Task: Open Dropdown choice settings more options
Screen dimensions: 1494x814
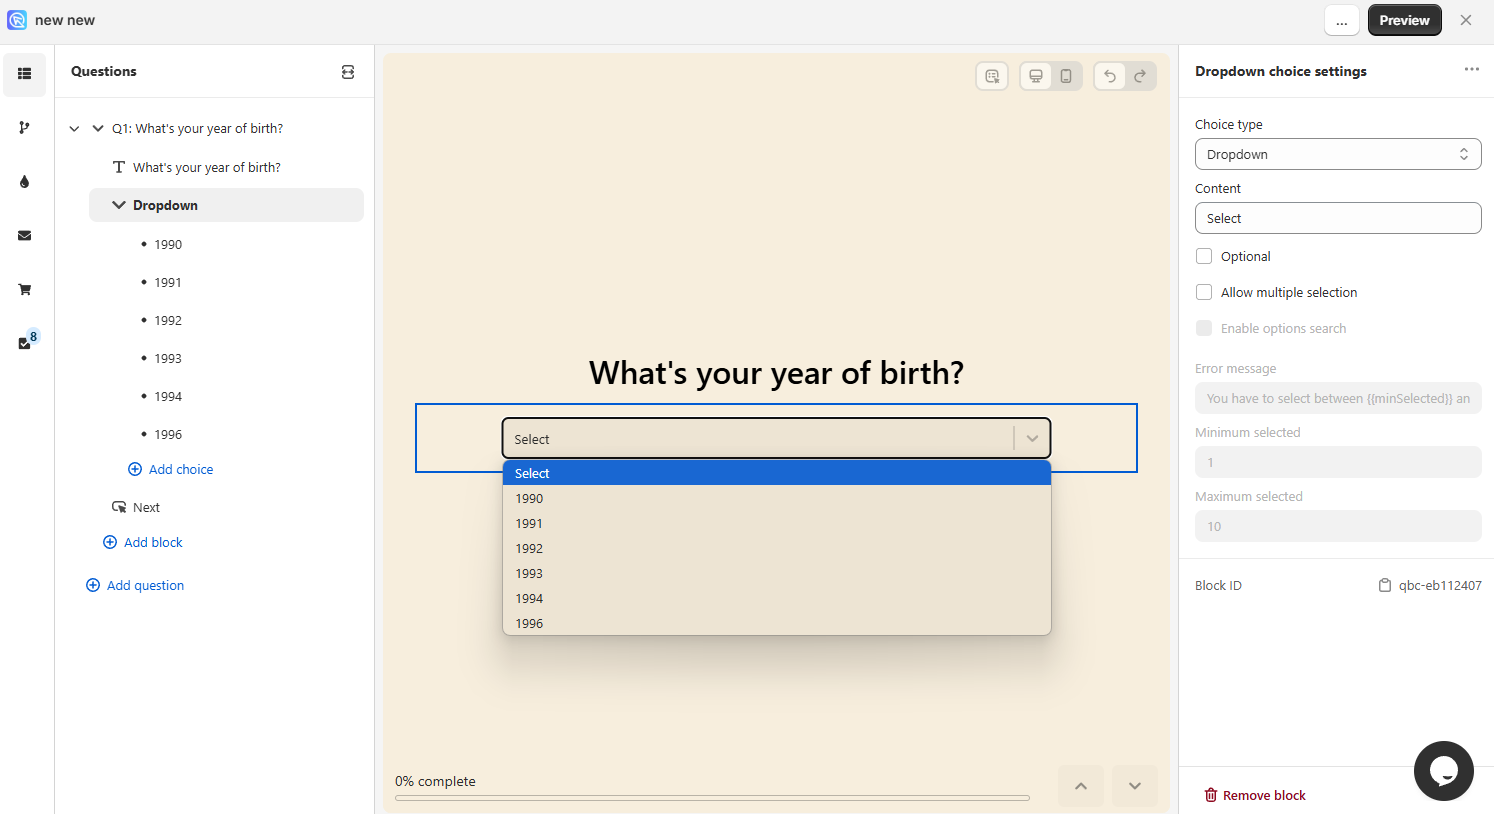Action: click(1471, 70)
